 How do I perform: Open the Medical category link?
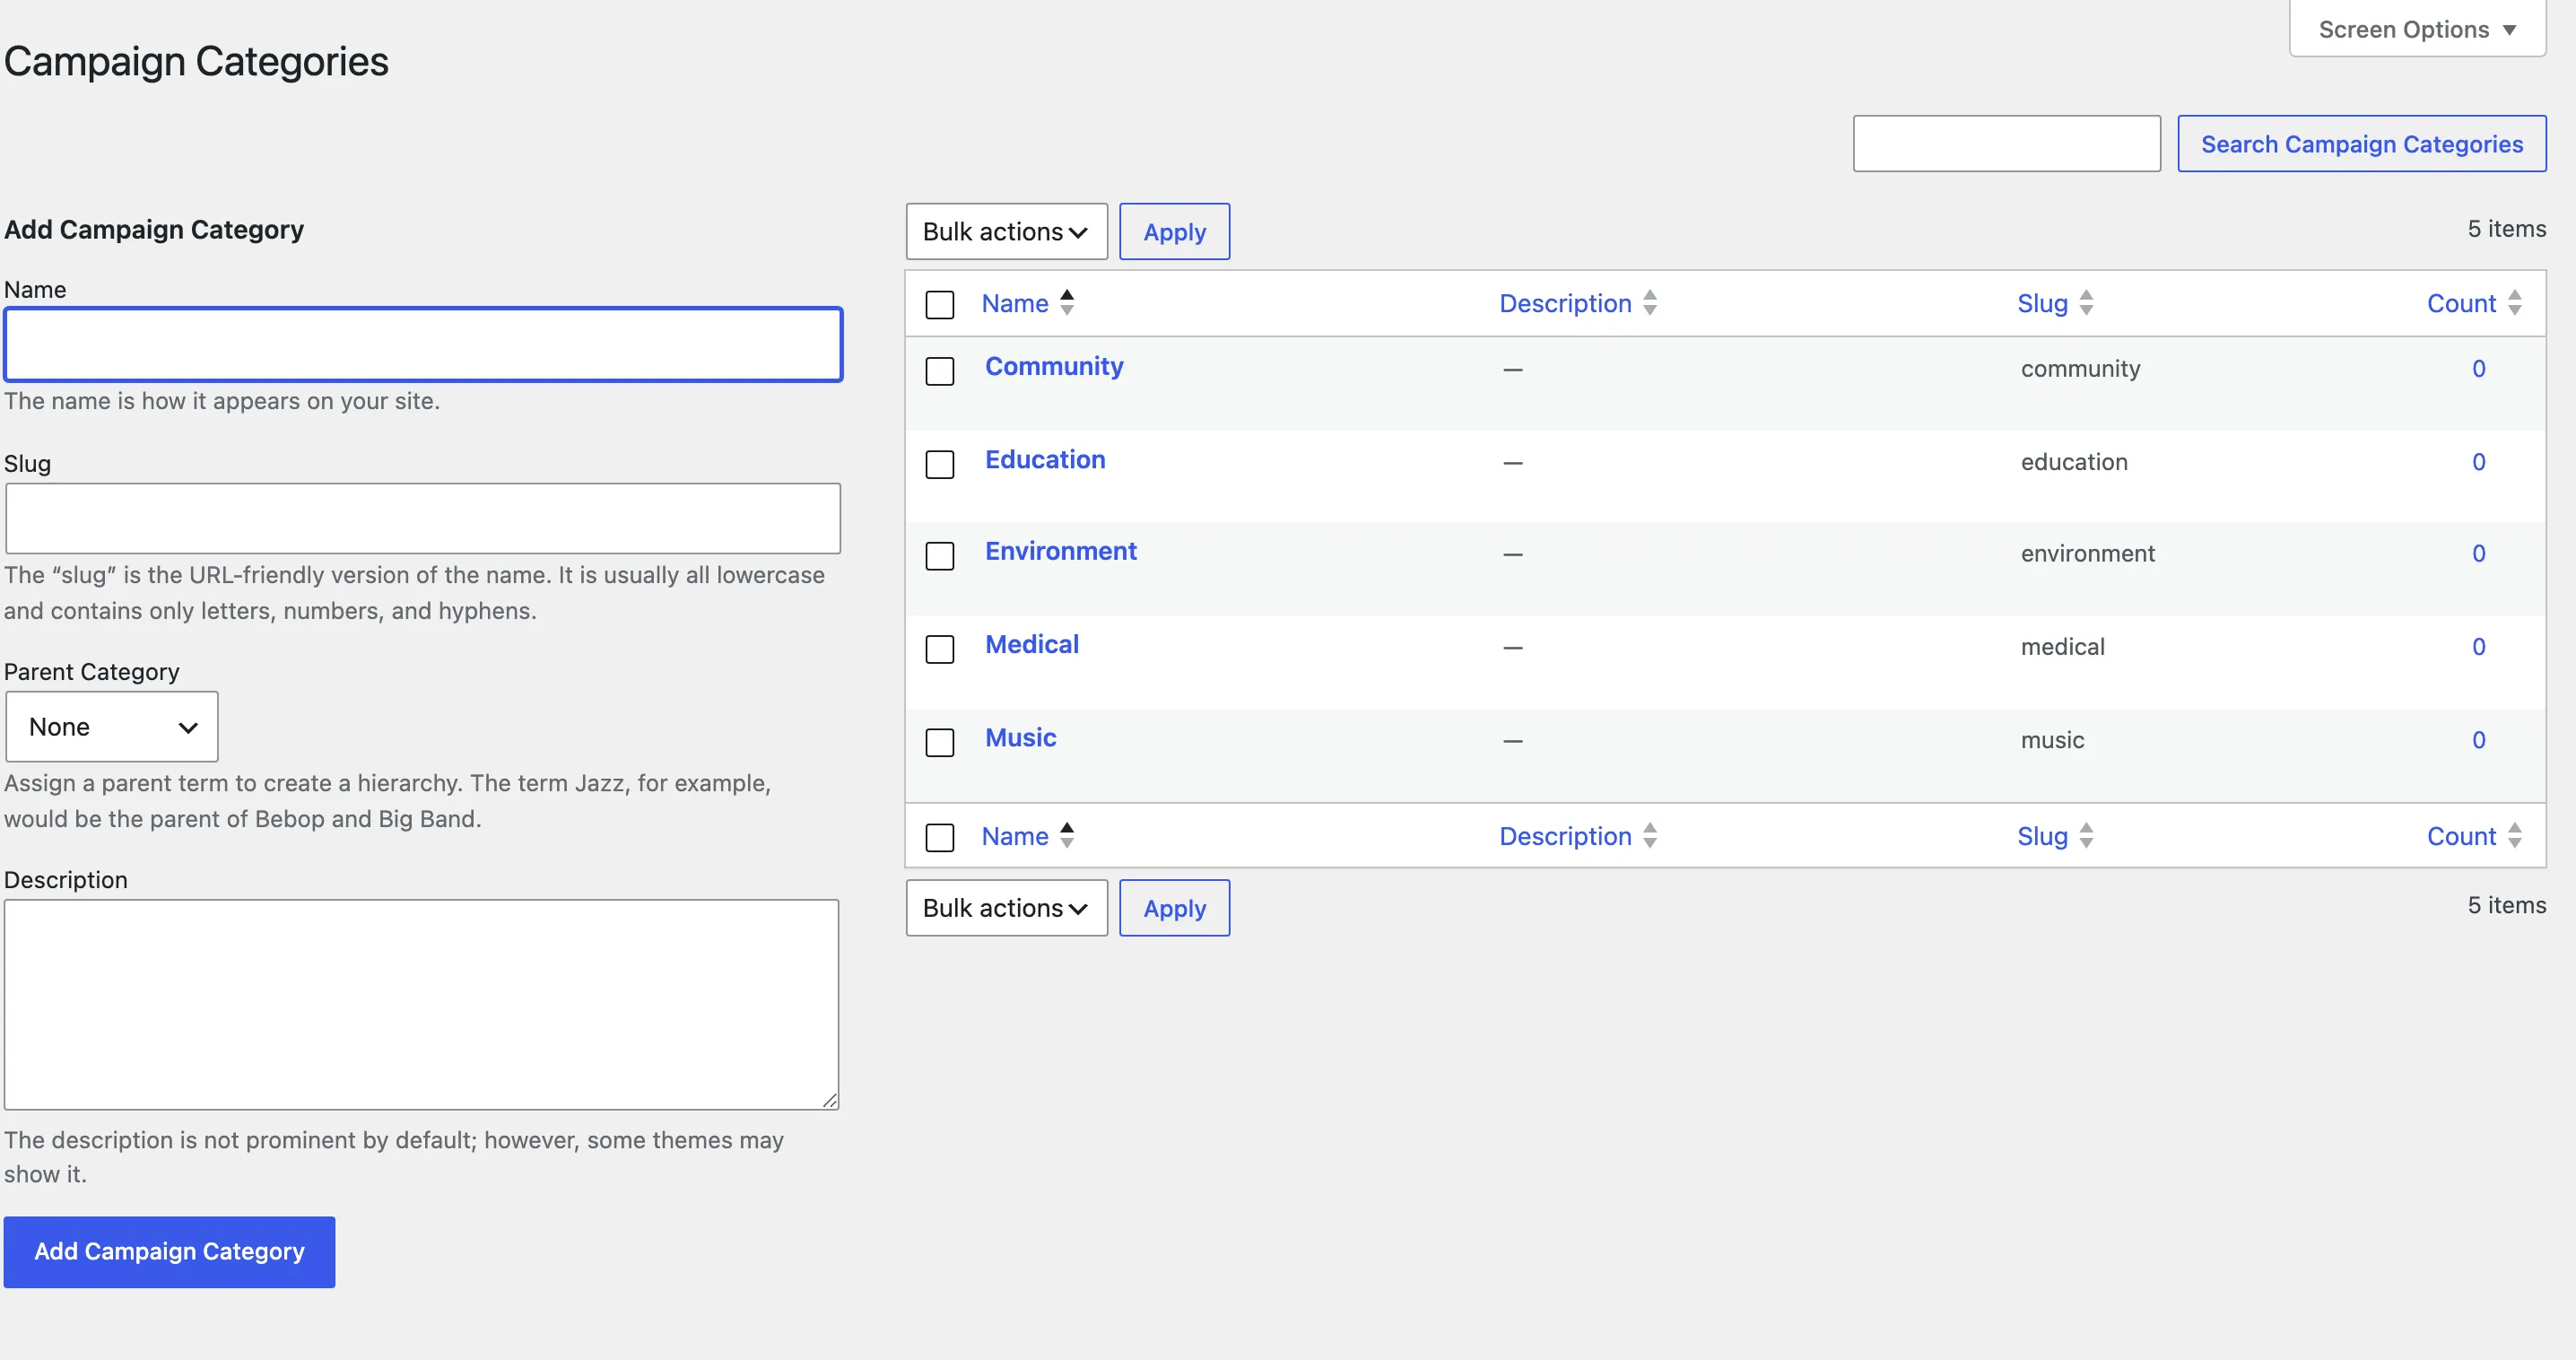tap(1032, 644)
